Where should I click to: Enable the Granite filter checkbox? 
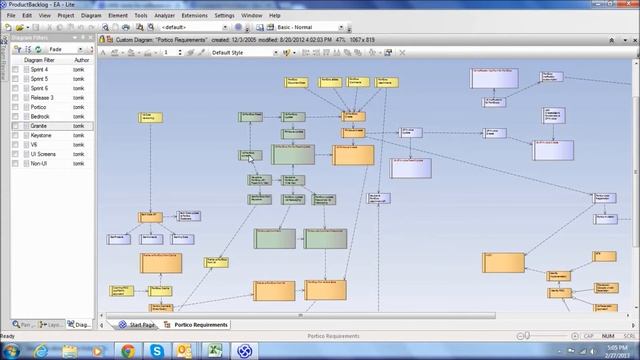16,126
